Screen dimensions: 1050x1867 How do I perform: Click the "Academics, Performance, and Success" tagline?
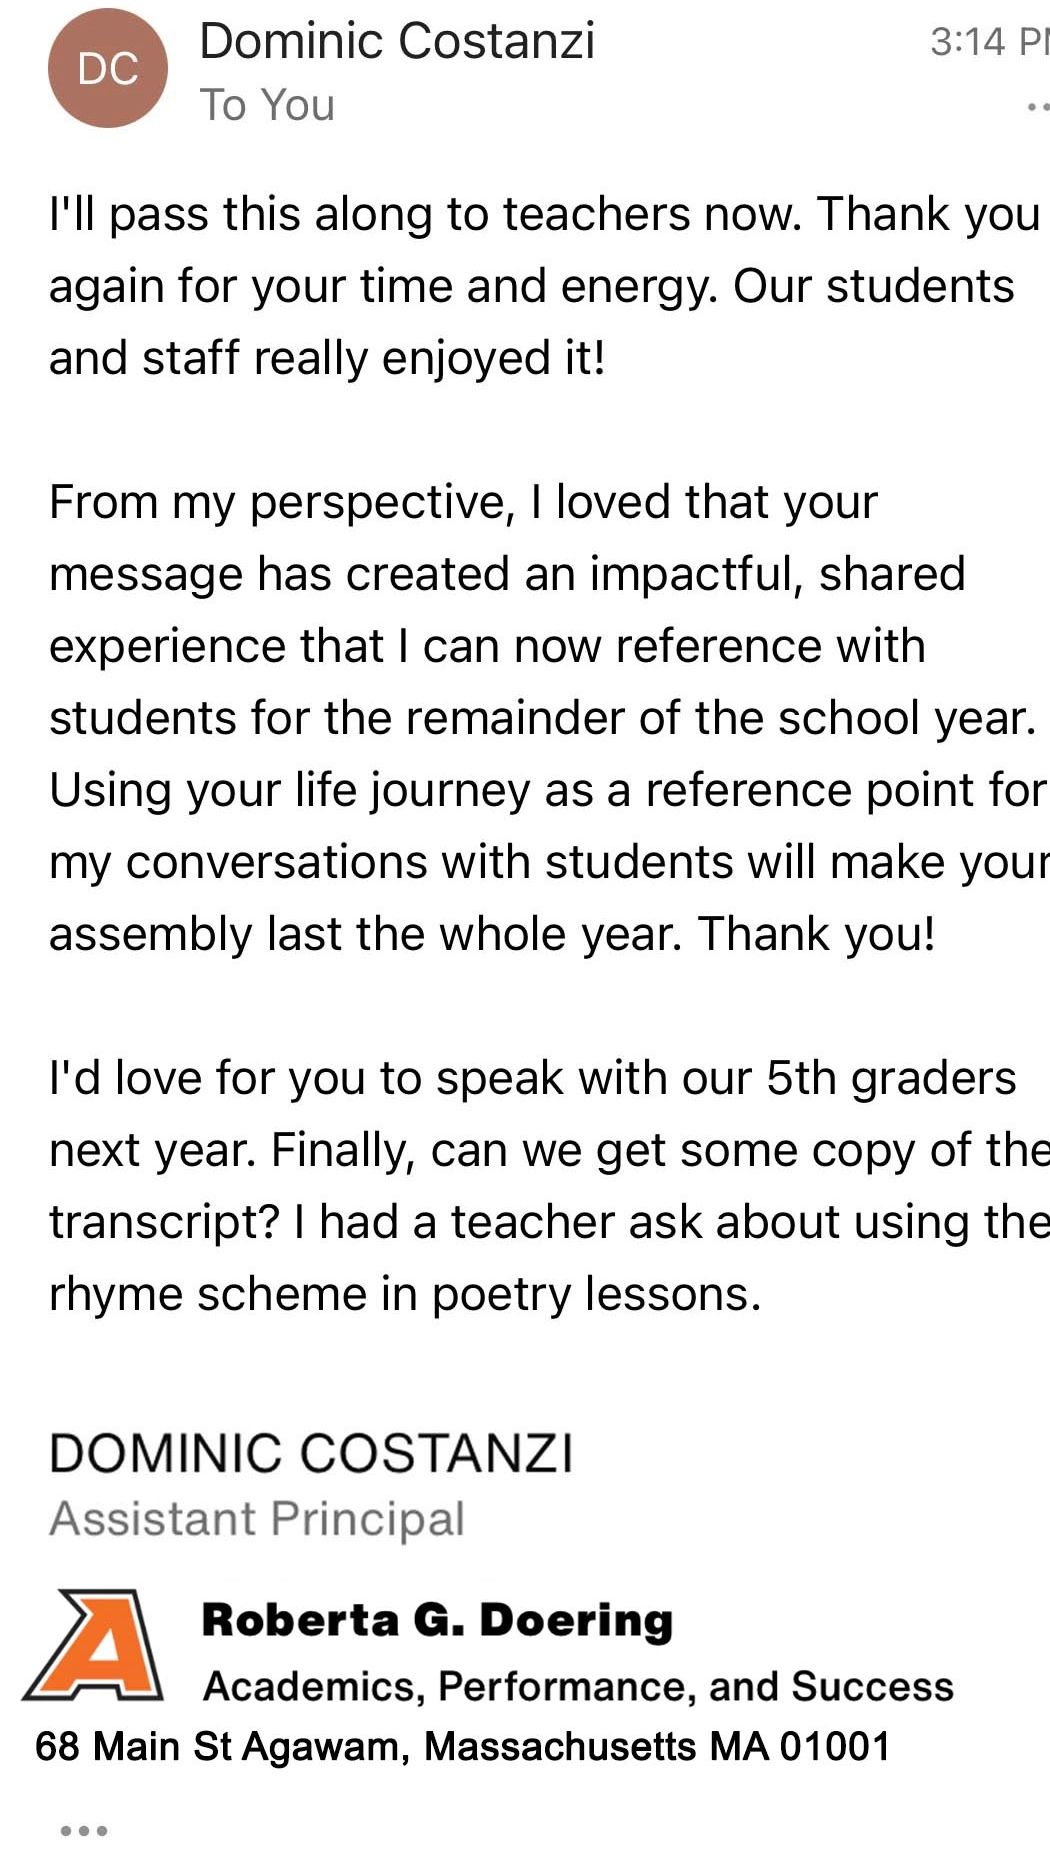point(578,1687)
